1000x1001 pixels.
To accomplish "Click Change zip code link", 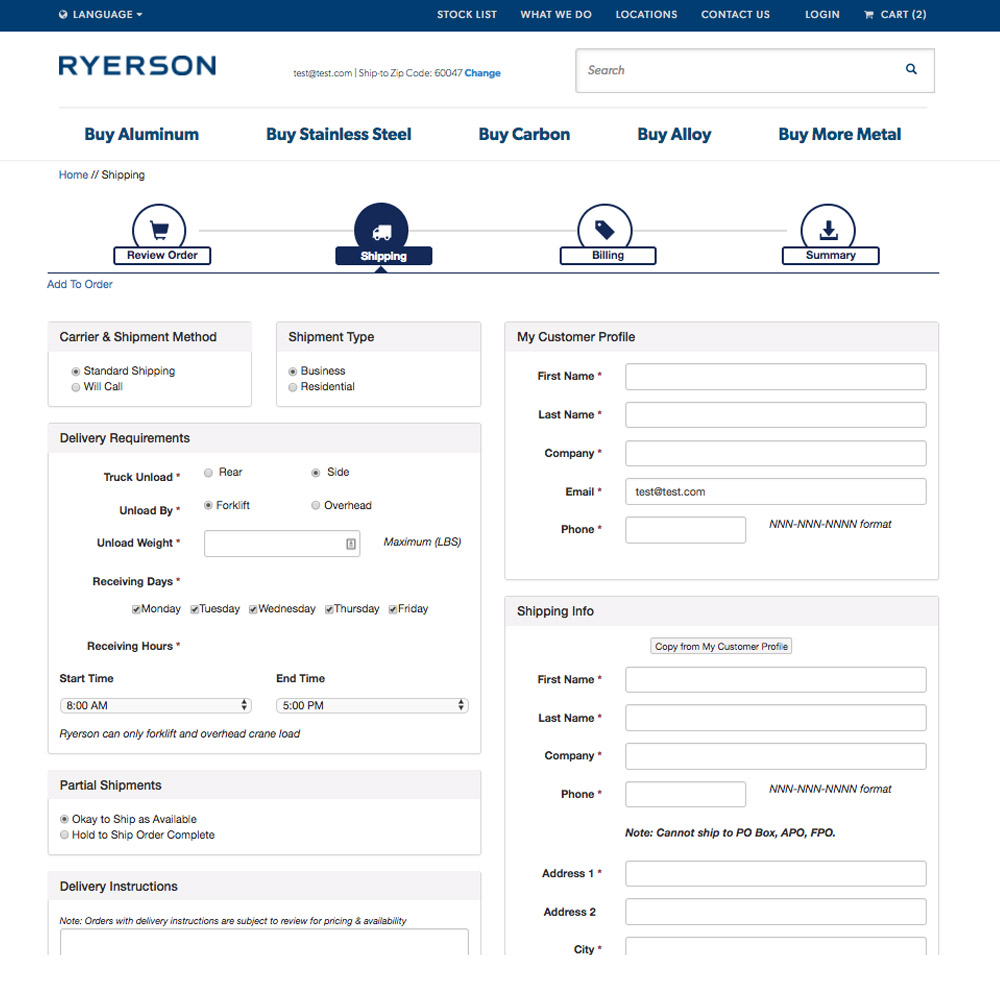I will (x=483, y=73).
